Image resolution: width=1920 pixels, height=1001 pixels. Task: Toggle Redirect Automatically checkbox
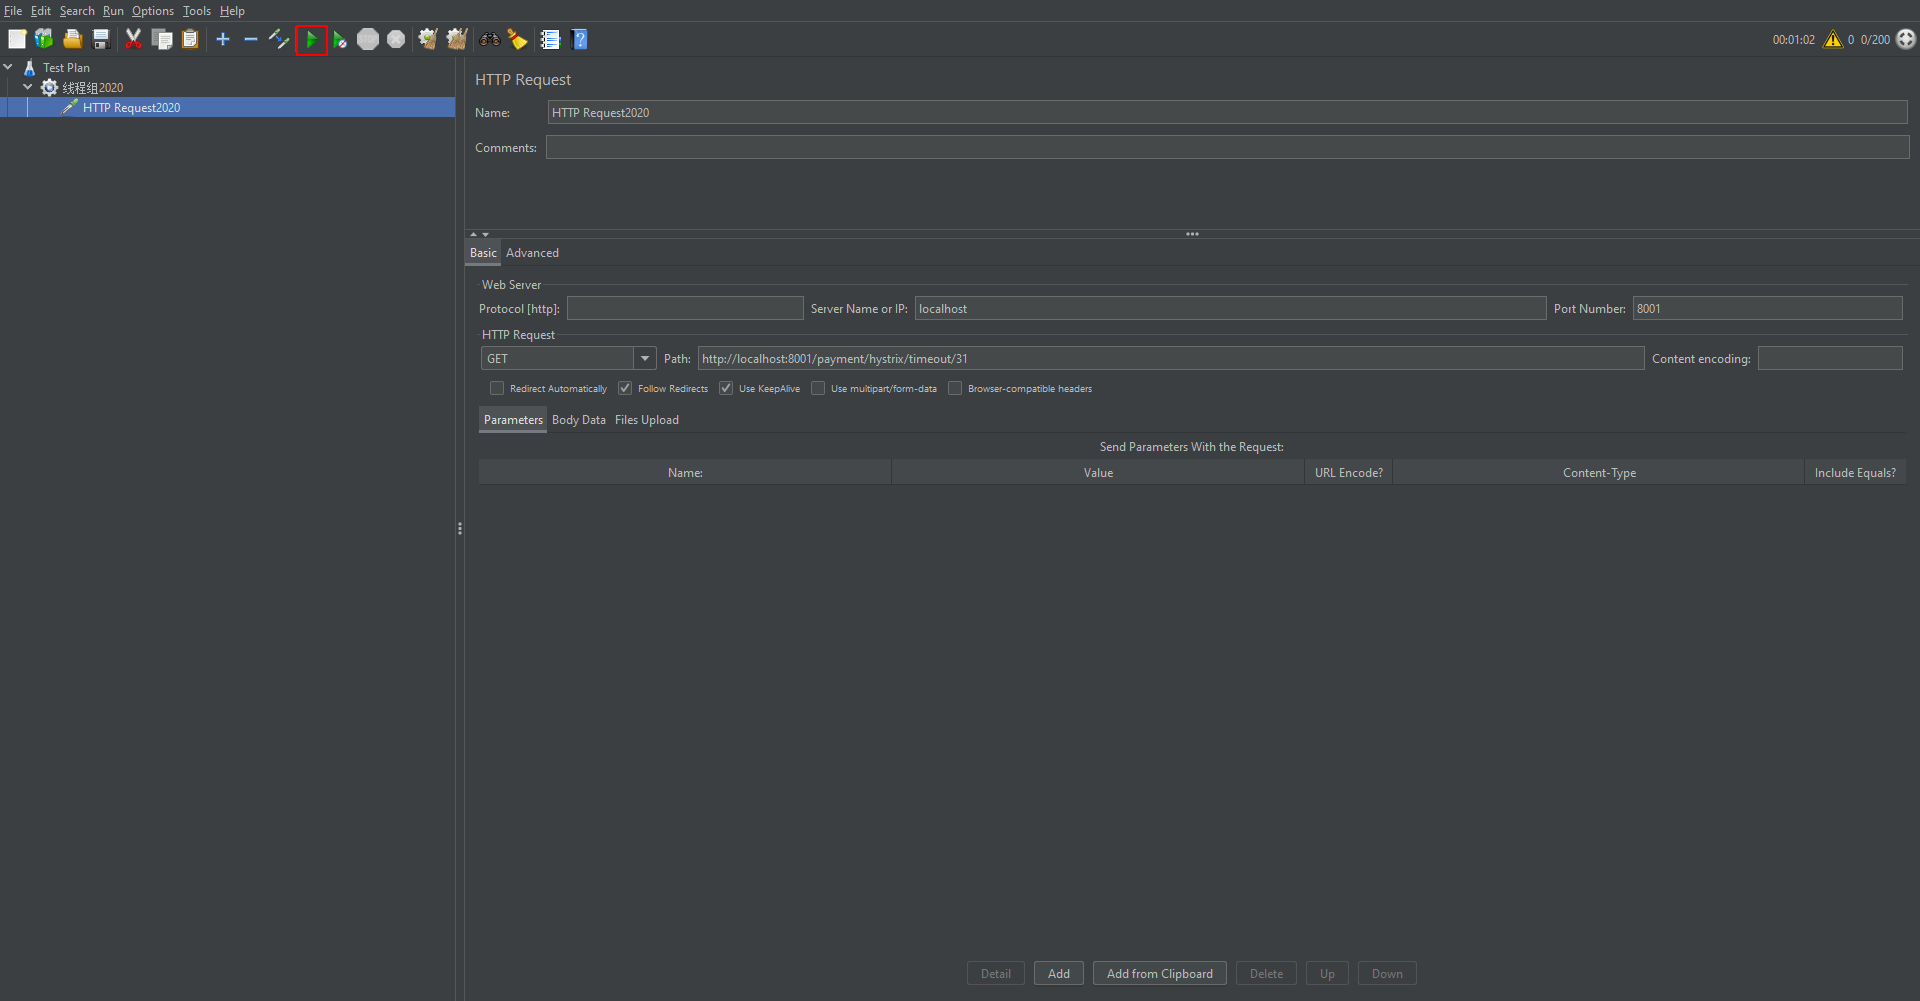497,388
